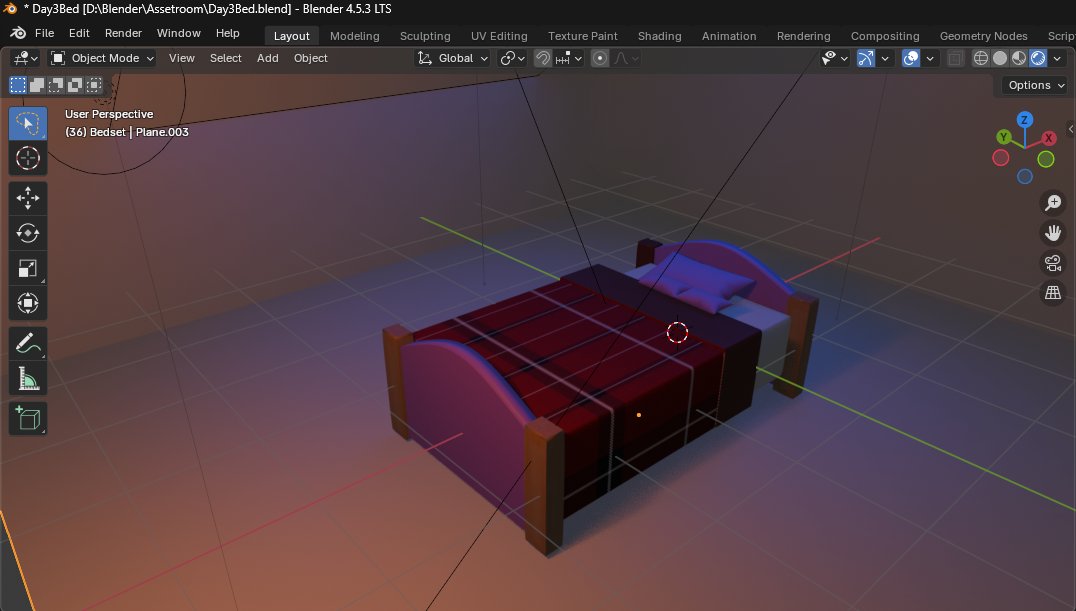Set selection mode to Extend
This screenshot has height=611, width=1076.
[37, 85]
